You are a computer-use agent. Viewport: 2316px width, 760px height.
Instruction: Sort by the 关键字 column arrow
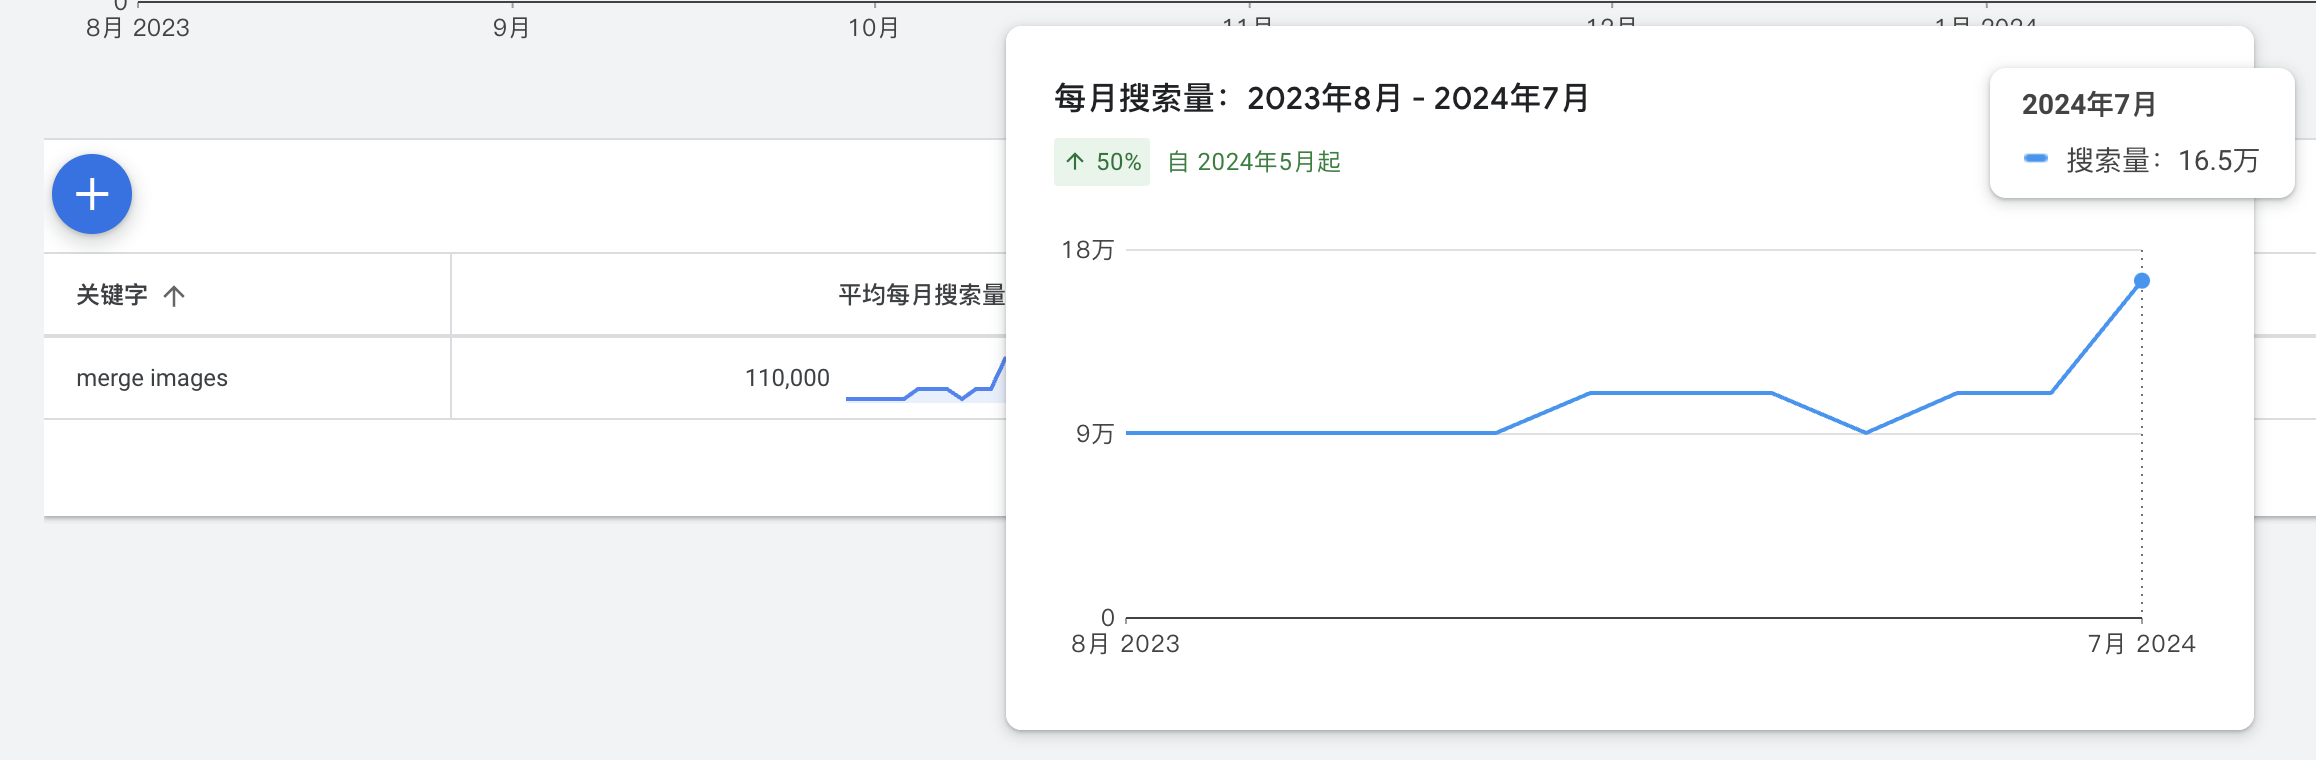(174, 296)
